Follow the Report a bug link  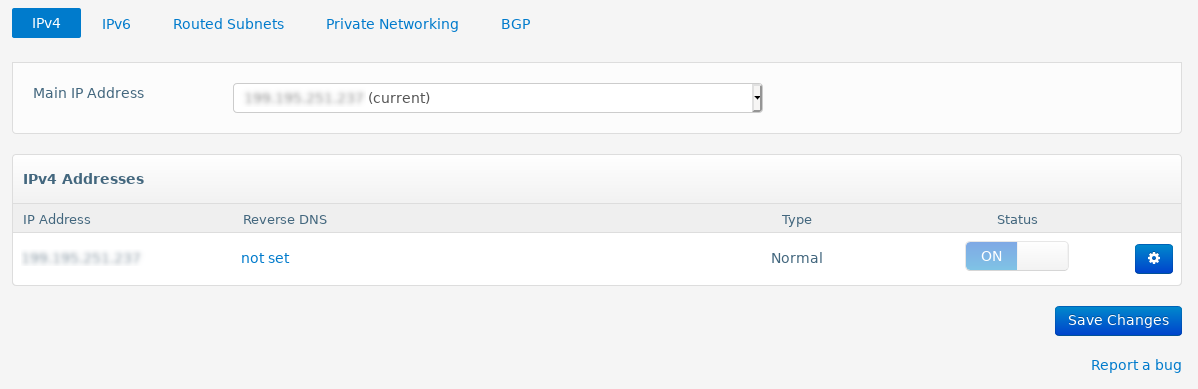coord(1136,365)
